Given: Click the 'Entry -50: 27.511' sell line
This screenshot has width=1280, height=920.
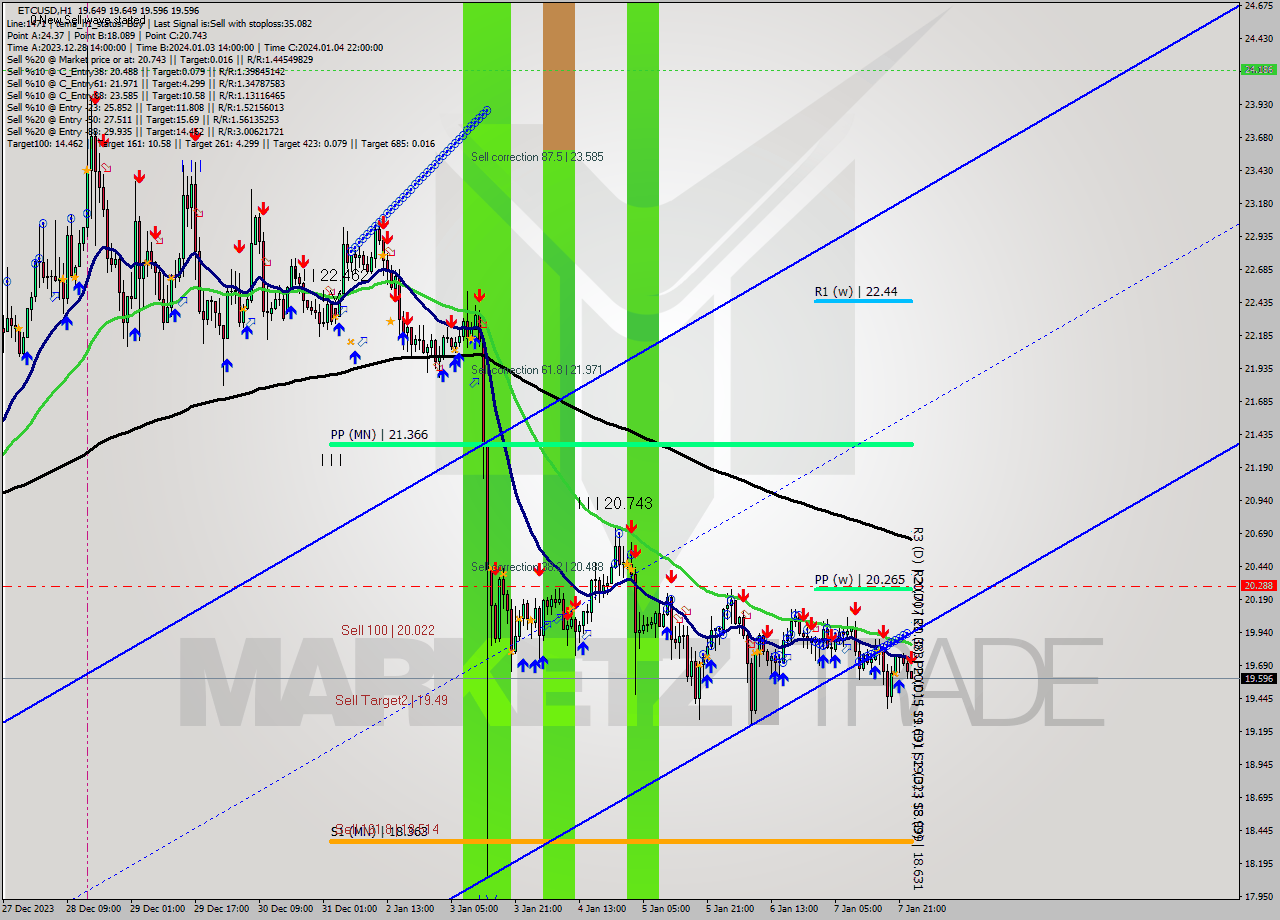Looking at the screenshot, I should point(145,119).
